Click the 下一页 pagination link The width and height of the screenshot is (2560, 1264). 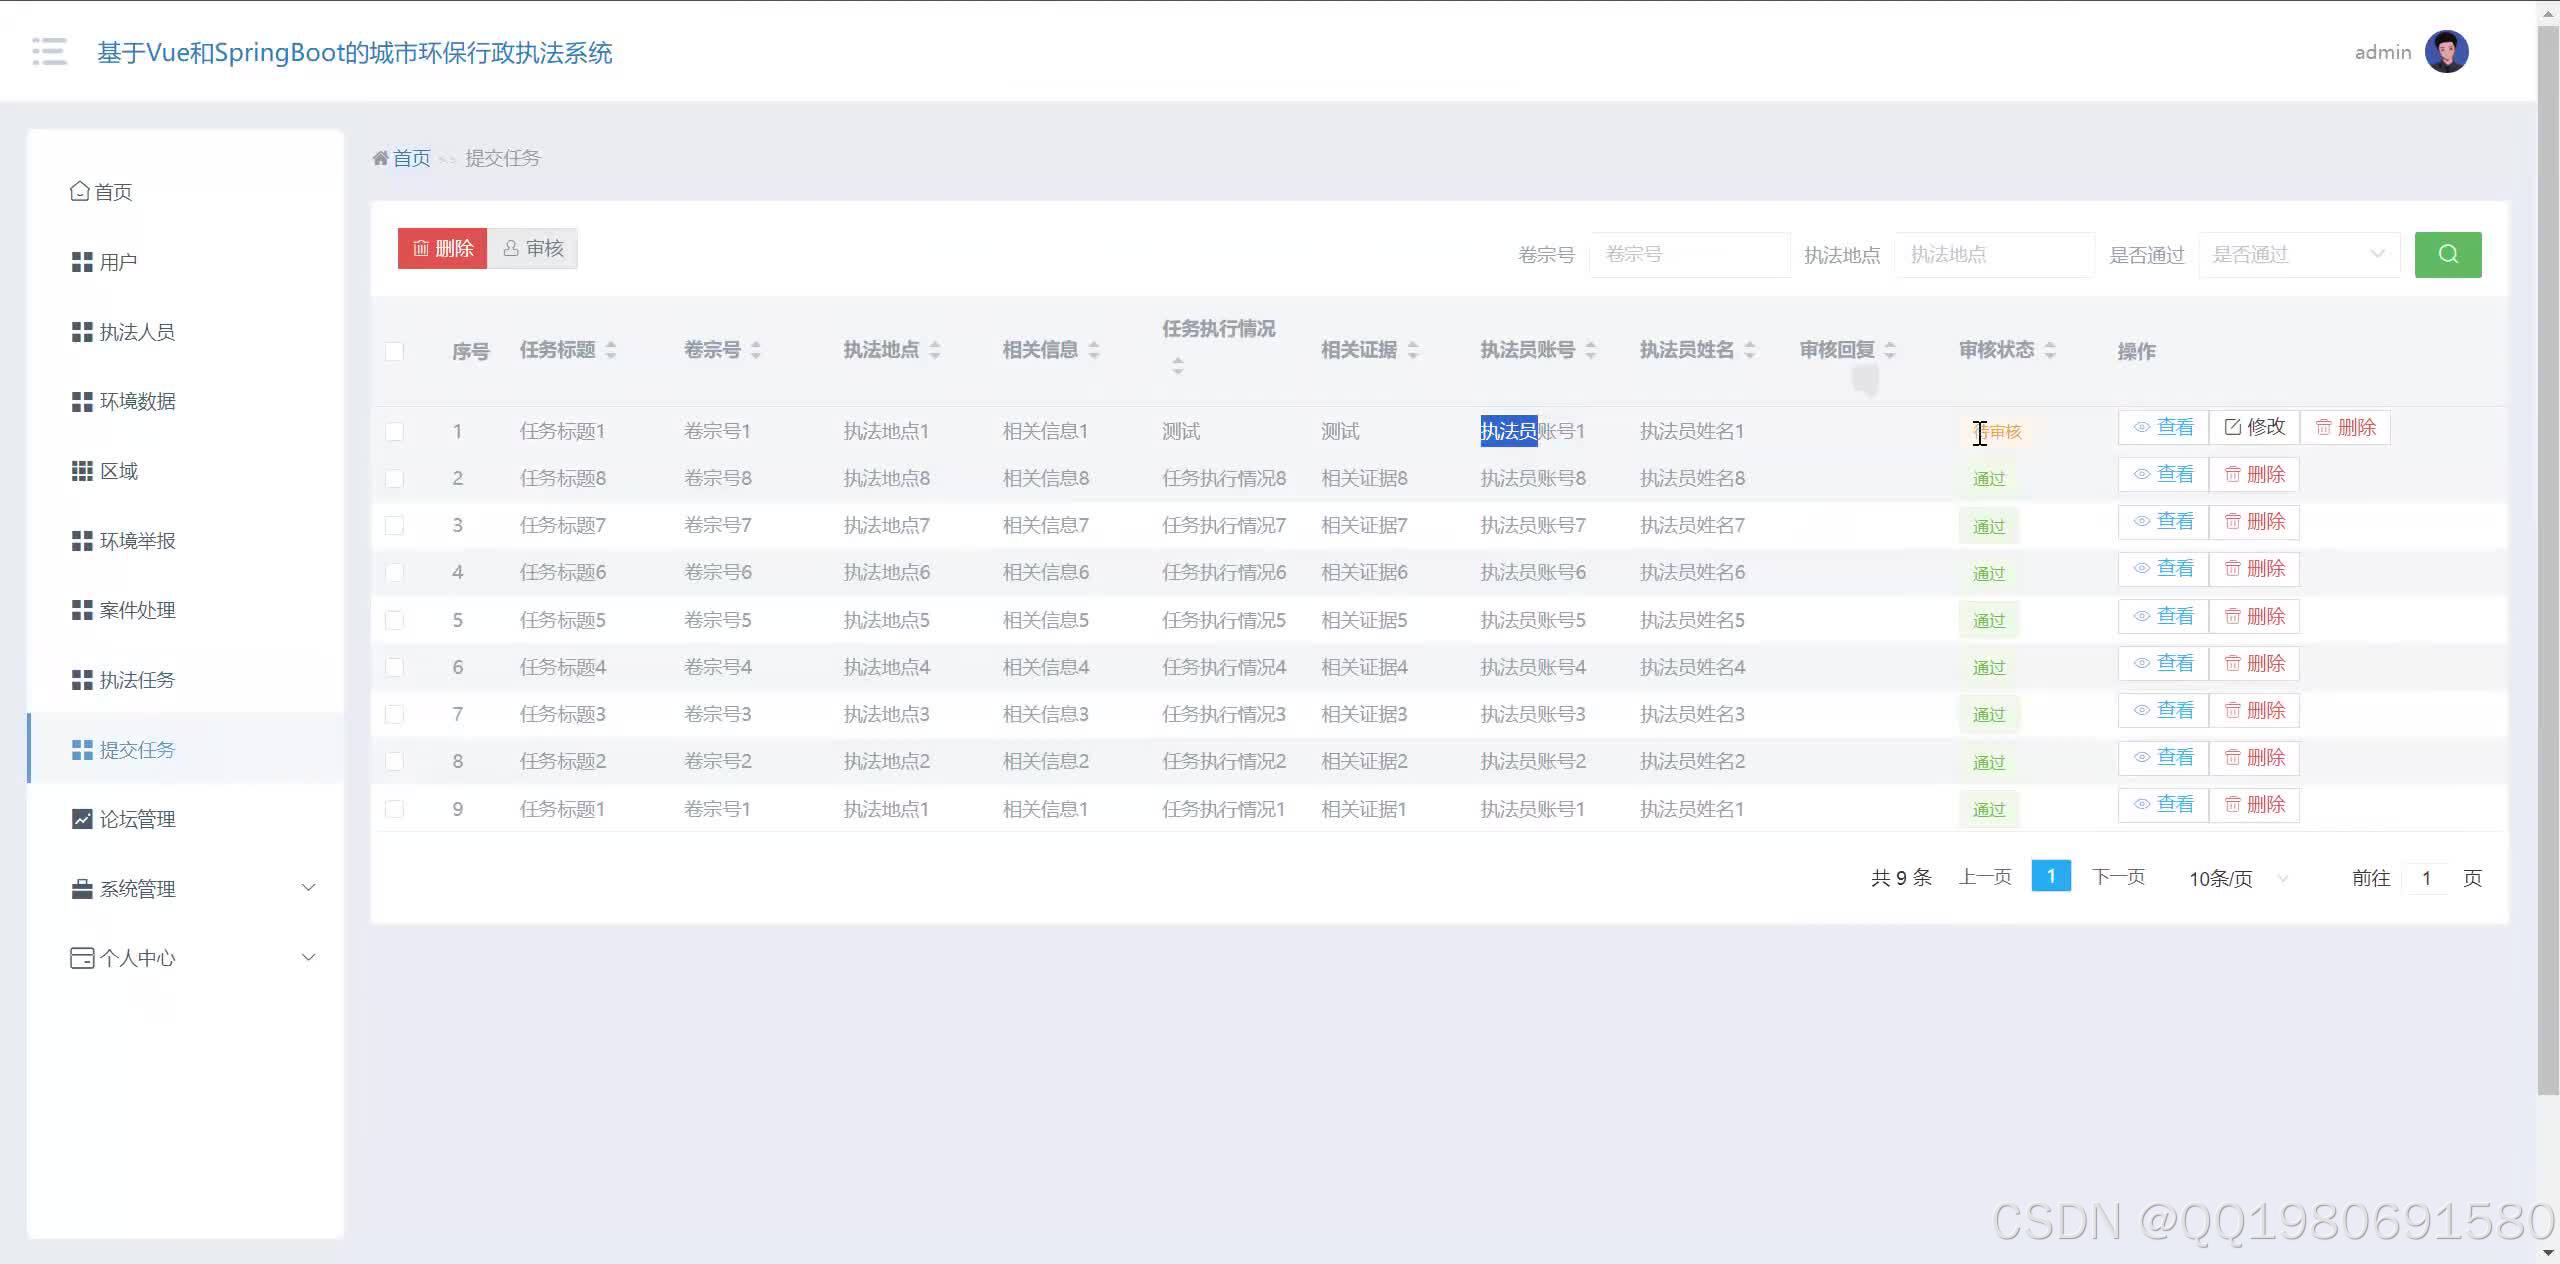pyautogui.click(x=2118, y=877)
